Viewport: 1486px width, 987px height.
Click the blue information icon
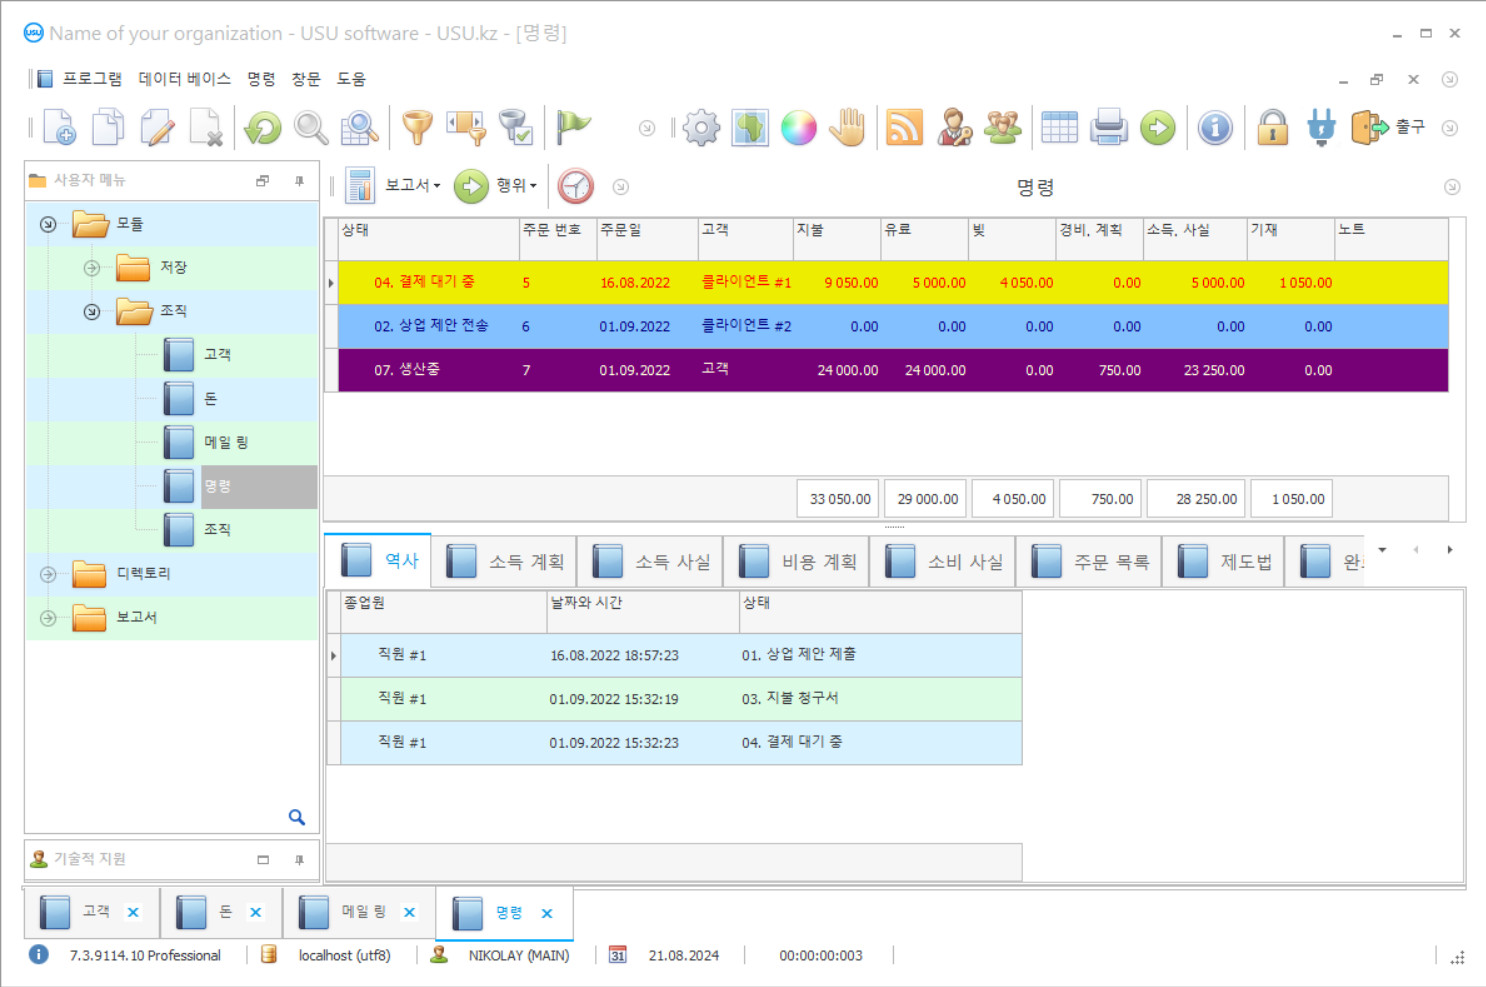pos(1215,128)
